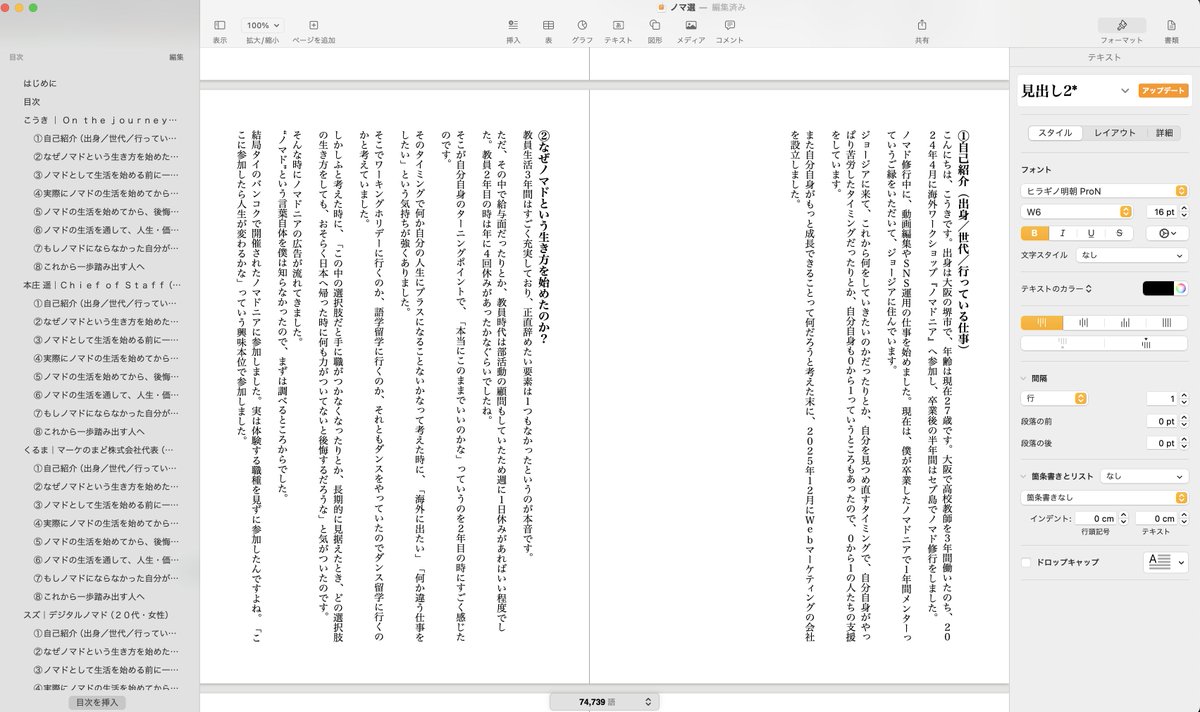
Task: Click the ノマ選 document title in titlebar
Action: tap(681, 7)
